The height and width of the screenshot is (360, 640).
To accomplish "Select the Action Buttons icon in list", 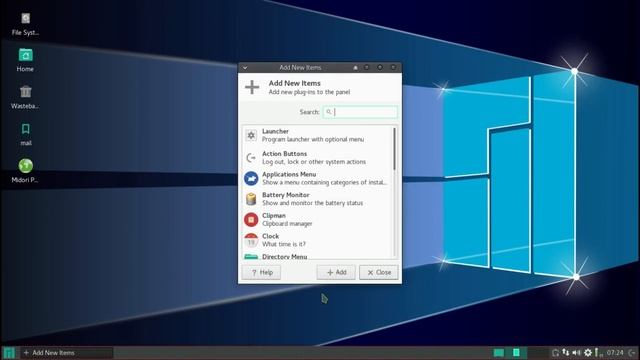I will click(251, 158).
